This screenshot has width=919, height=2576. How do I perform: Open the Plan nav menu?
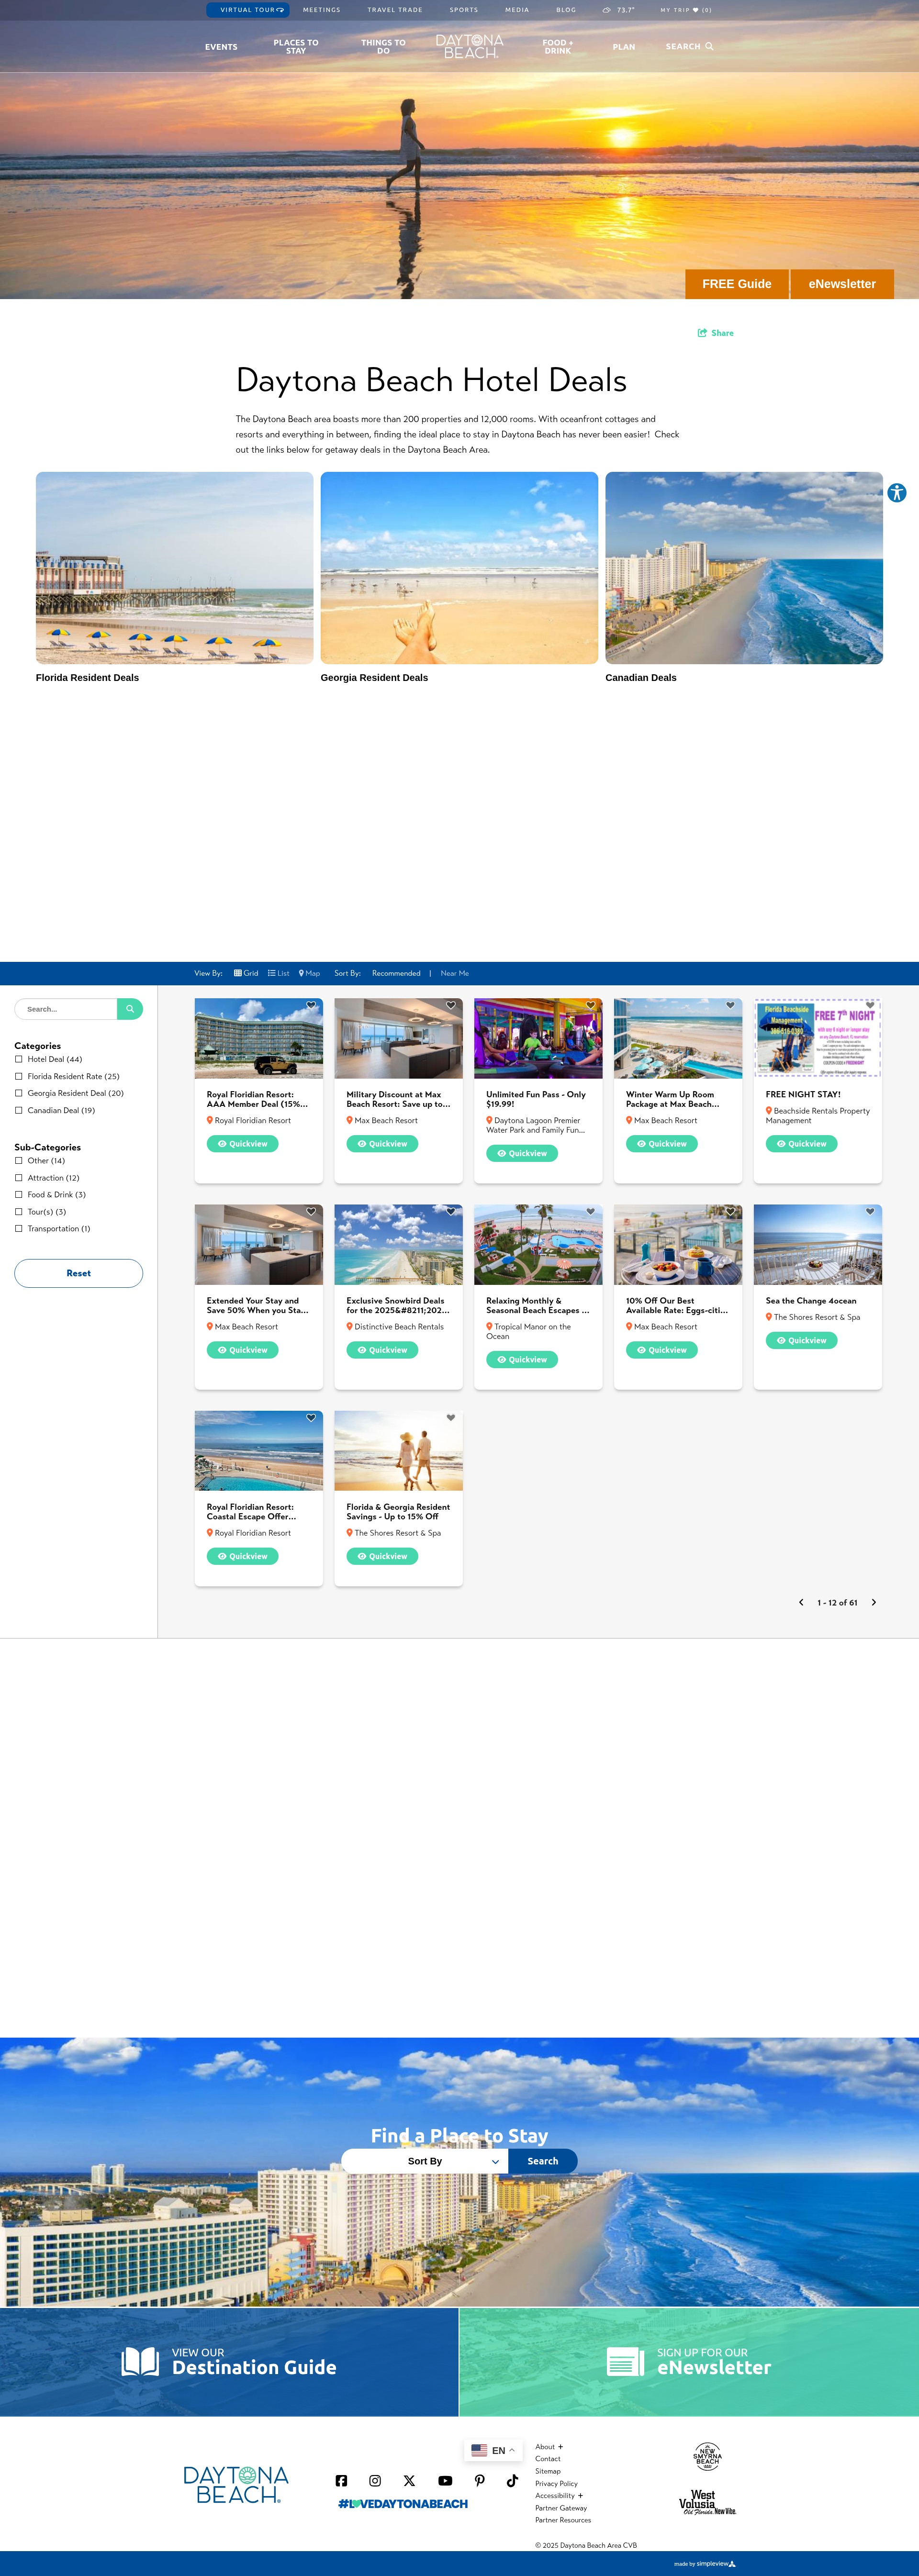pos(624,47)
